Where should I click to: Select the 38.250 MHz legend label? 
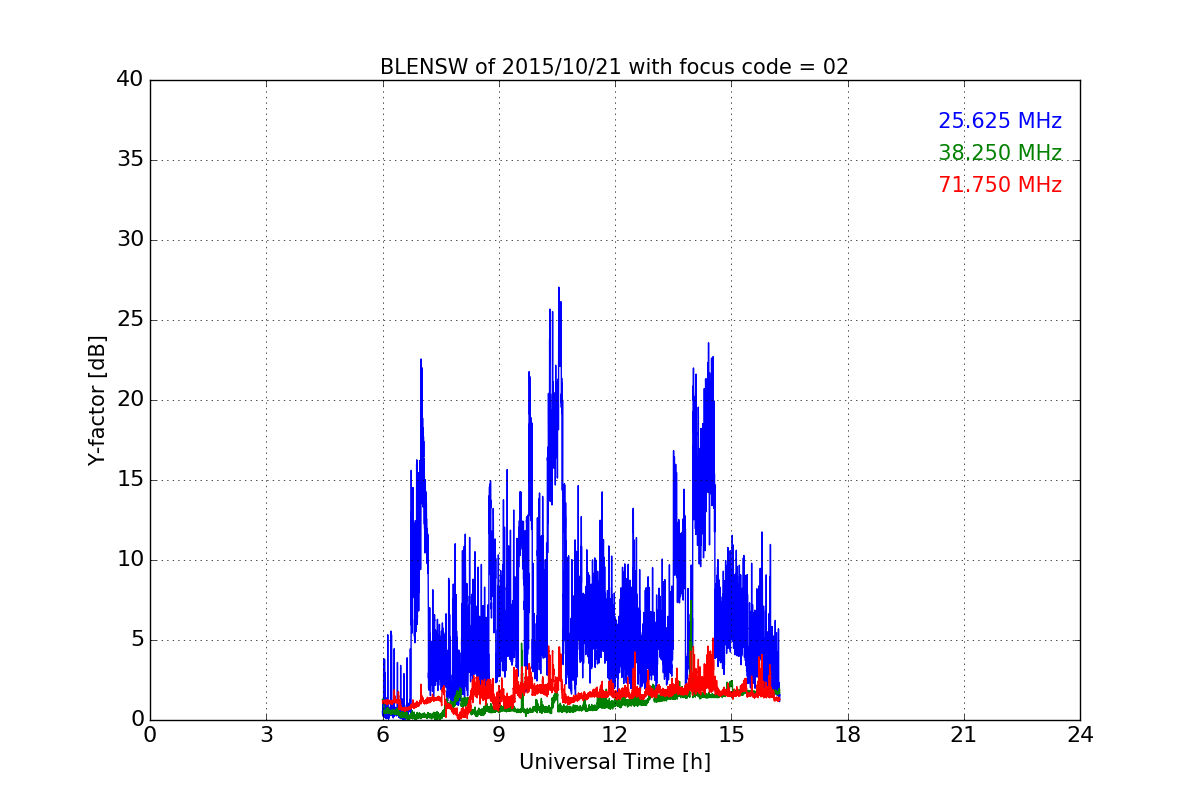[1000, 153]
